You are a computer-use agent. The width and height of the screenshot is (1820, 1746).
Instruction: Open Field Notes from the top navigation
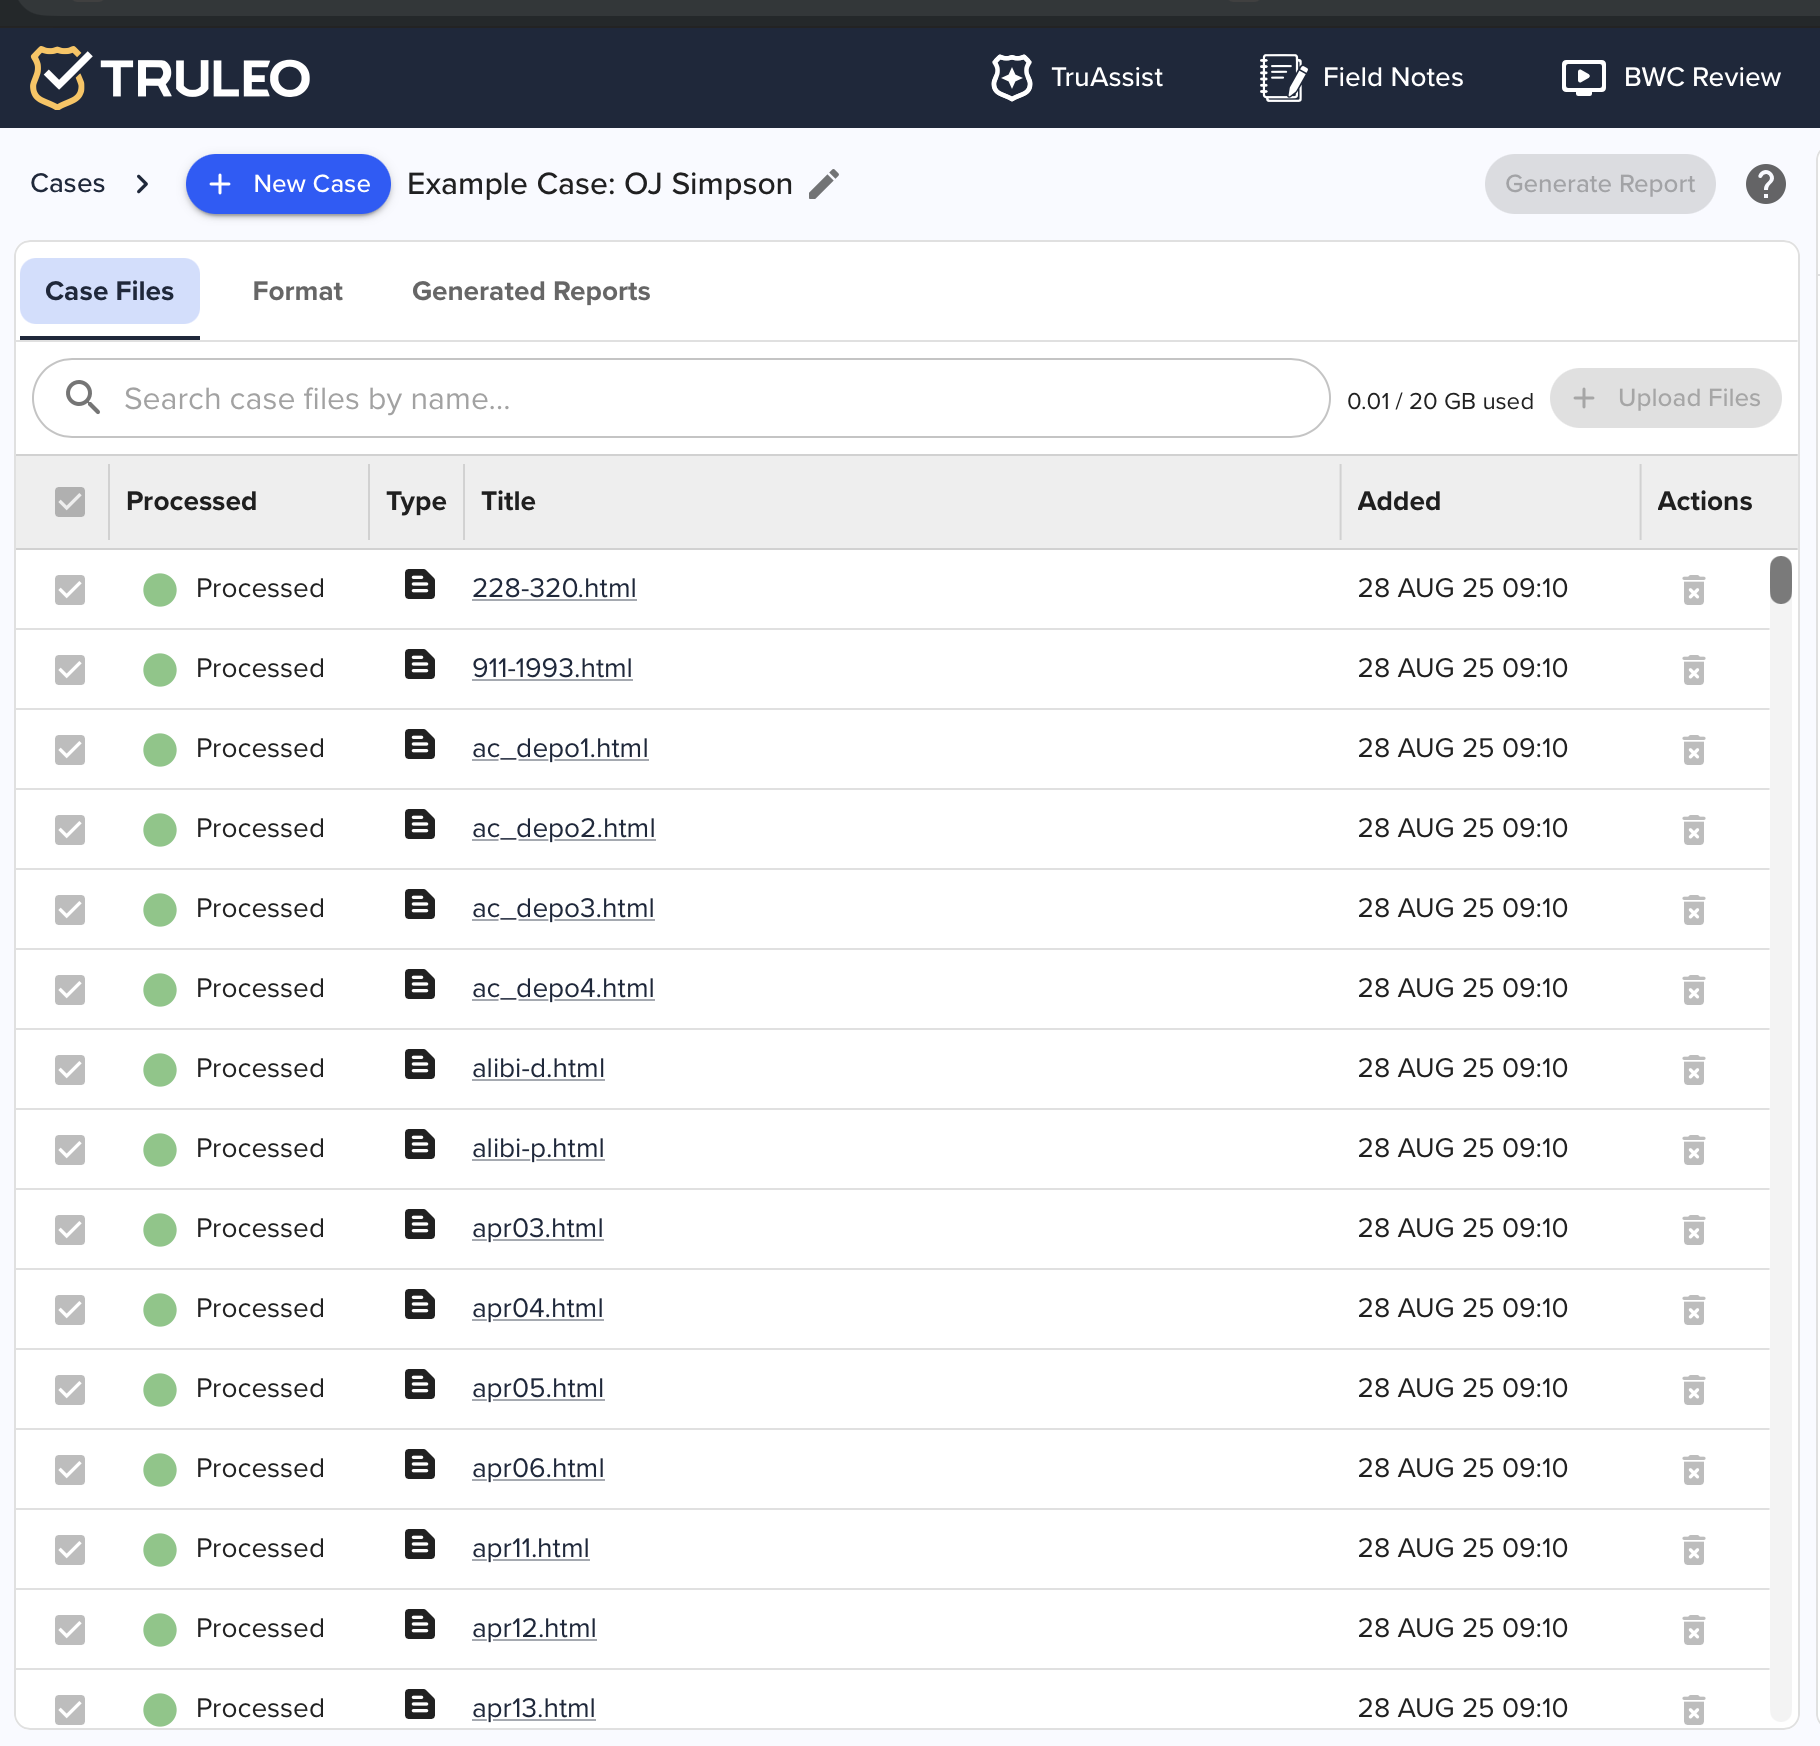[1361, 77]
